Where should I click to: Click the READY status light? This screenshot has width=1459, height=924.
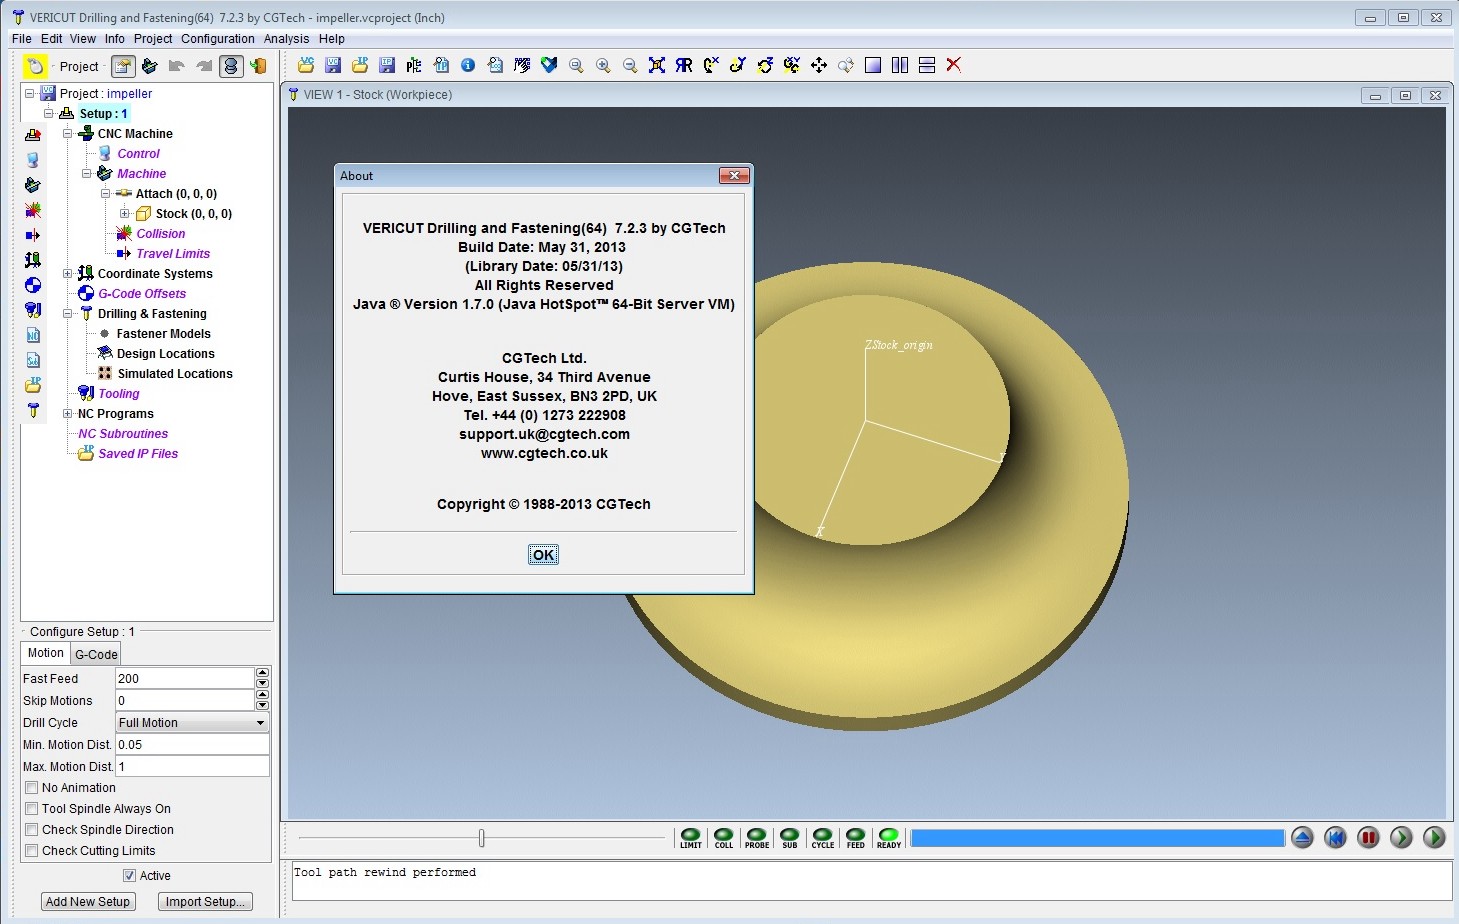pos(889,838)
